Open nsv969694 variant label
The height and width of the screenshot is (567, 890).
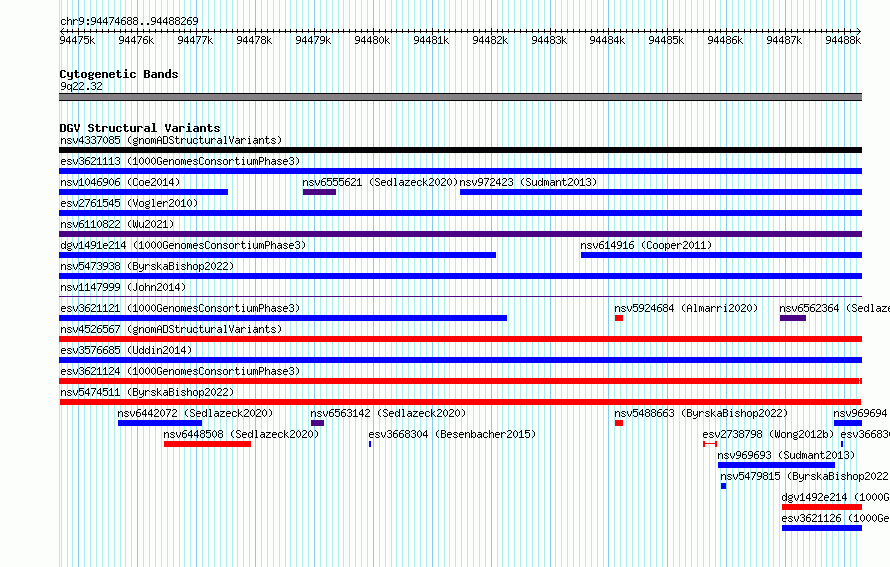pyautogui.click(x=861, y=413)
